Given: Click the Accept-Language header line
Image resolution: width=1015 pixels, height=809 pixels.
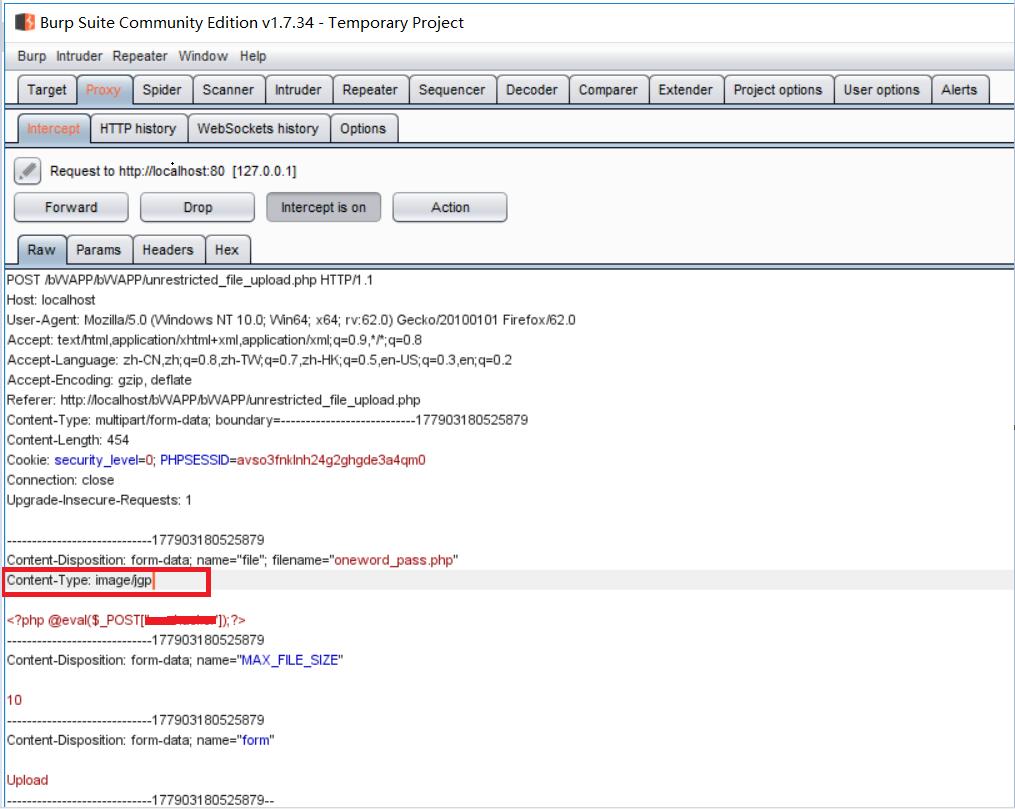Looking at the screenshot, I should click(259, 360).
